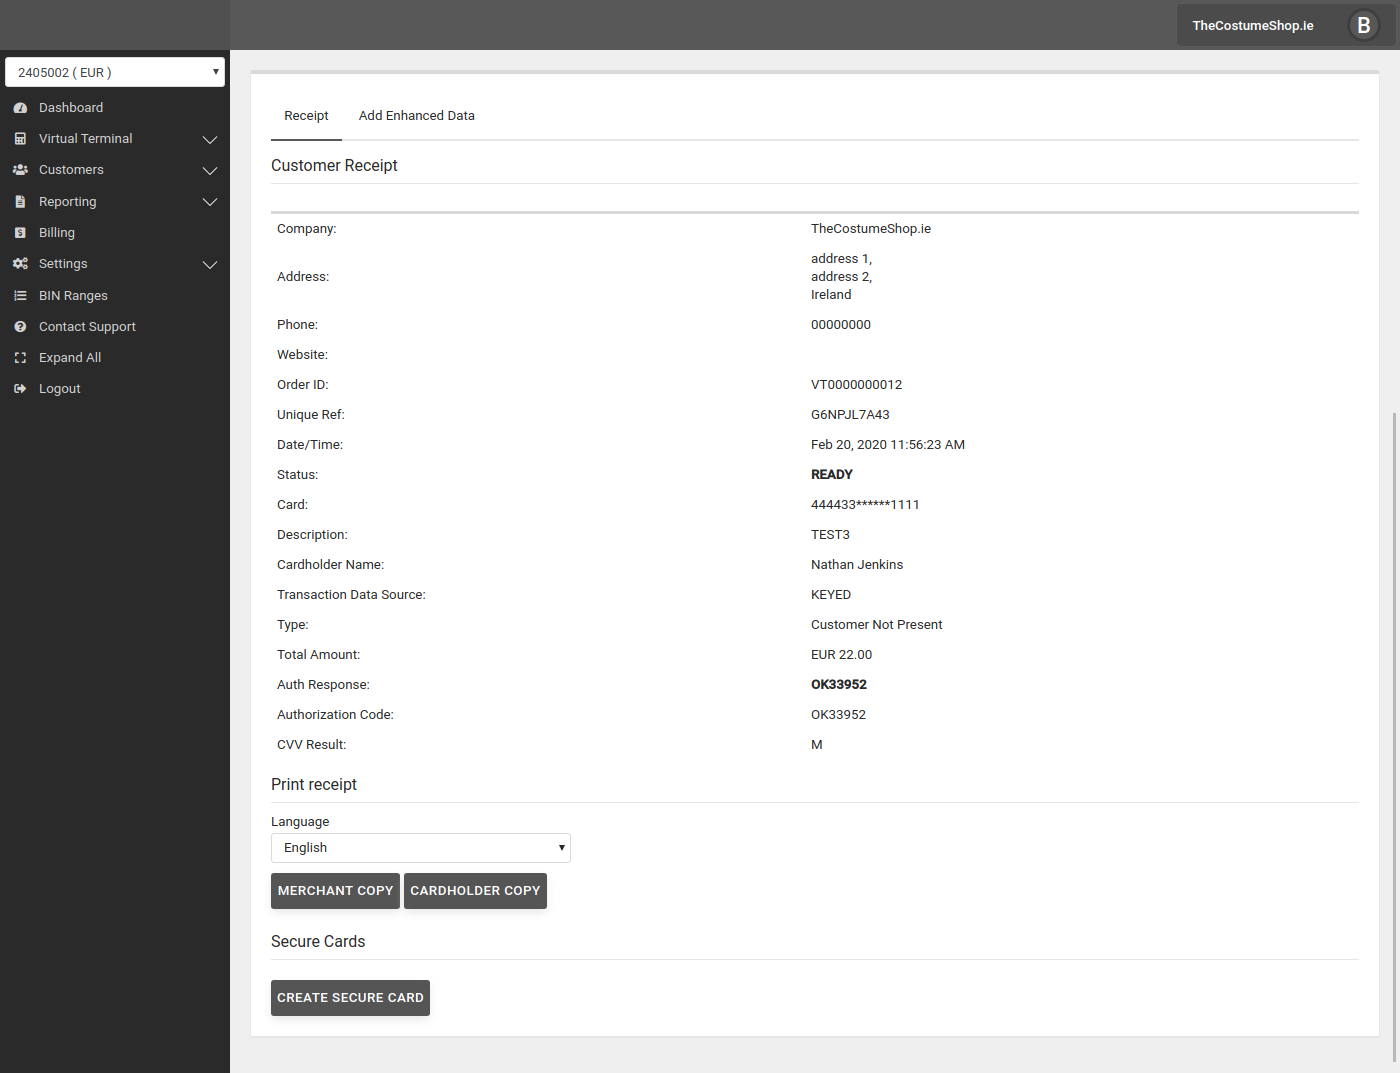Click the Dashboard gauge icon
The image size is (1400, 1073).
(20, 108)
